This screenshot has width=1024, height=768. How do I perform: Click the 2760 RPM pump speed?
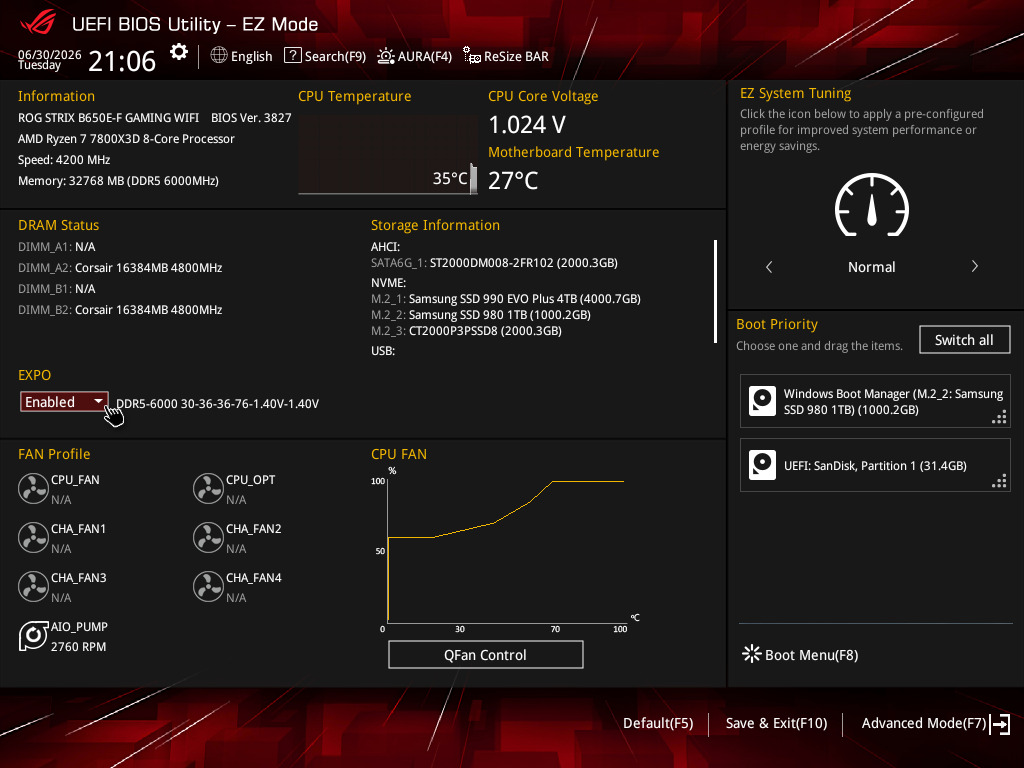78,647
